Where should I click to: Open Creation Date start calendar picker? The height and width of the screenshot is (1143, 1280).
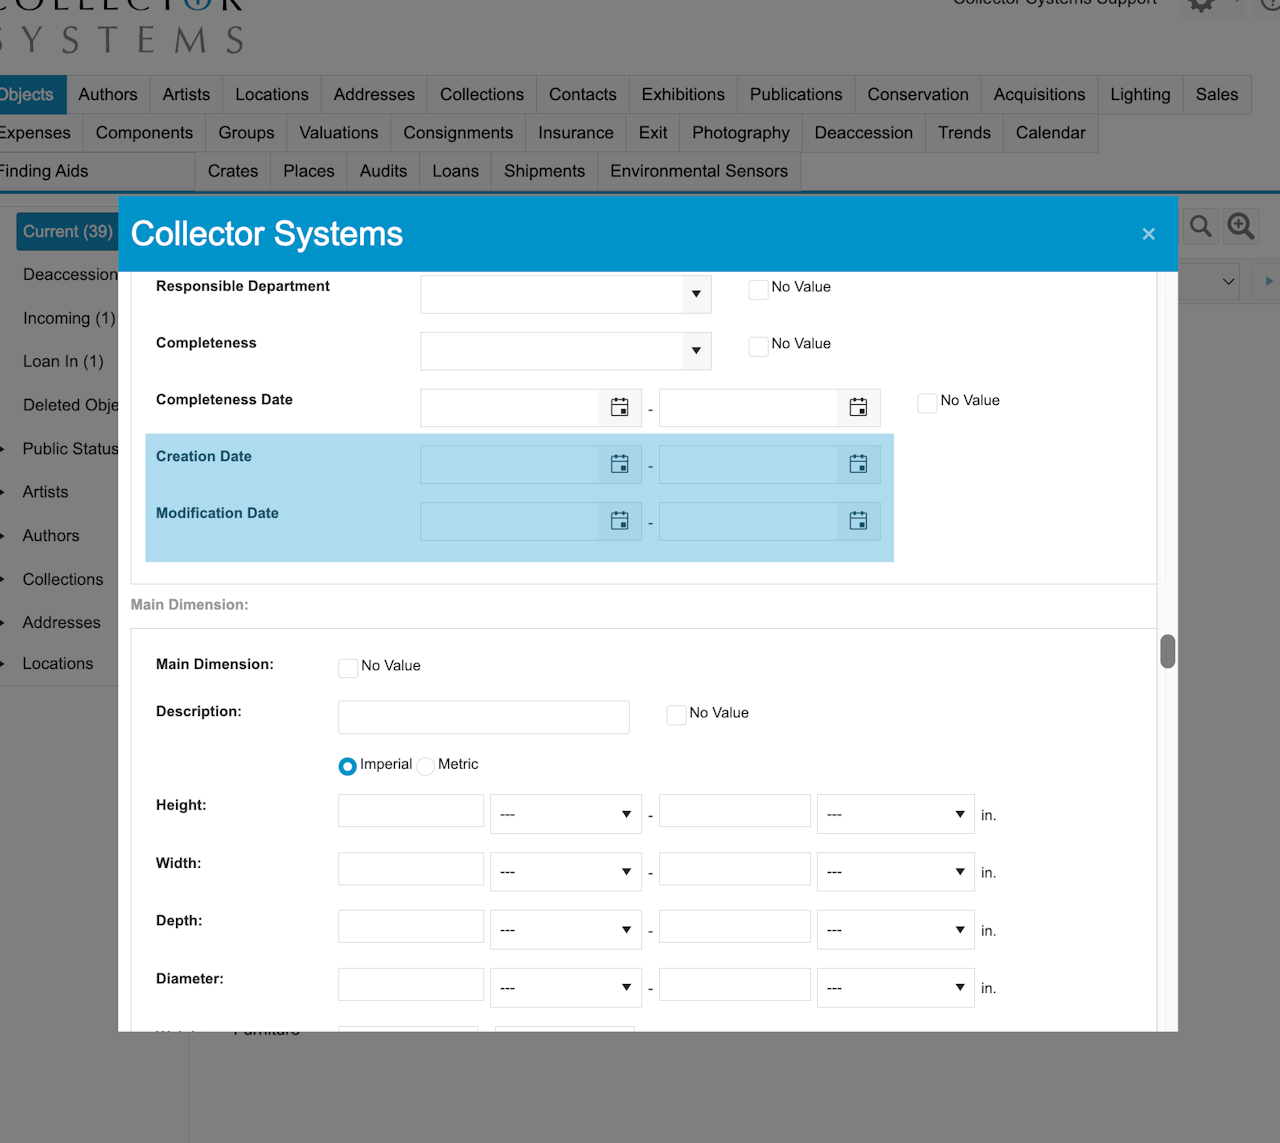tap(619, 464)
